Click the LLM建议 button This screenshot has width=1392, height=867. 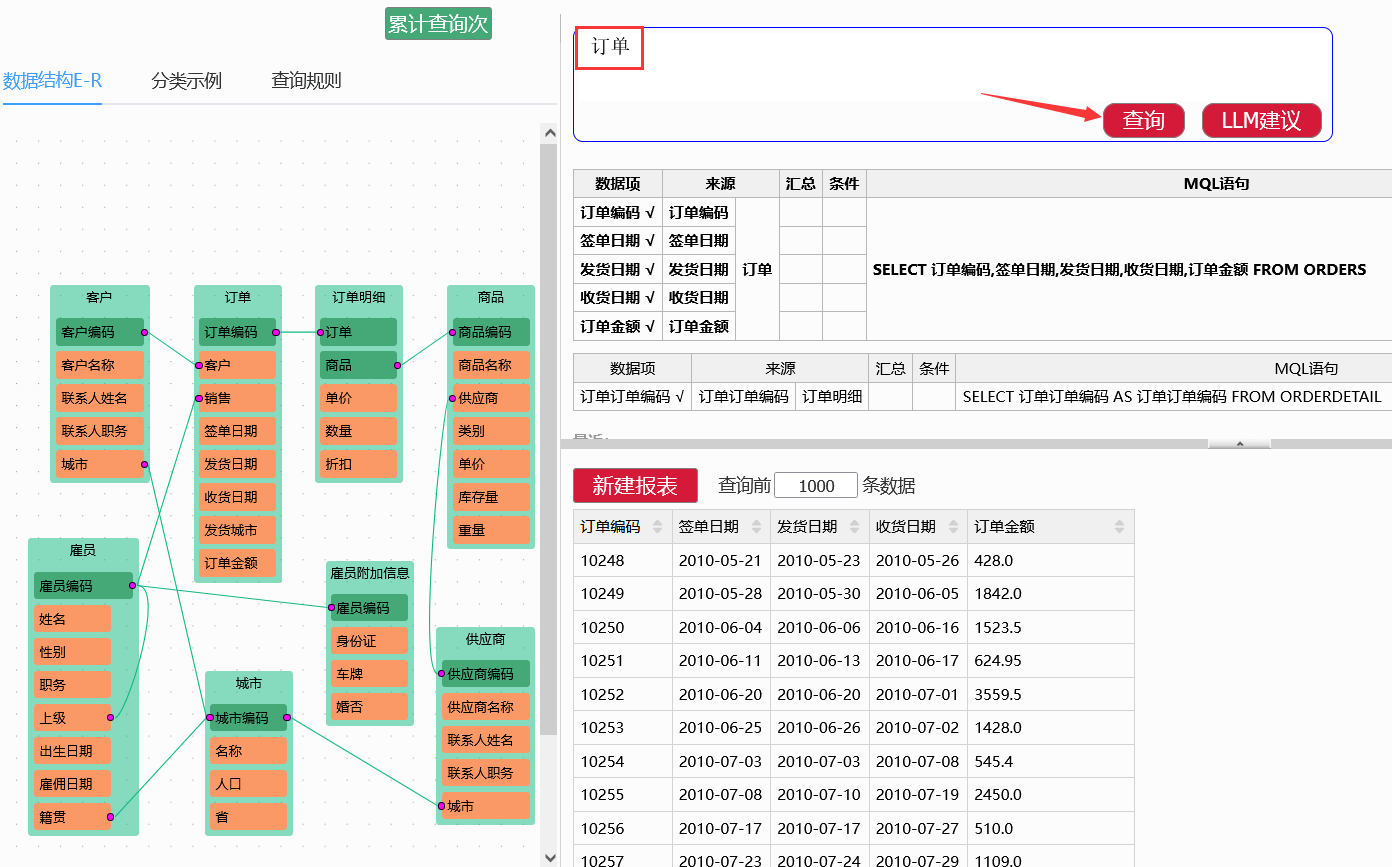1261,121
